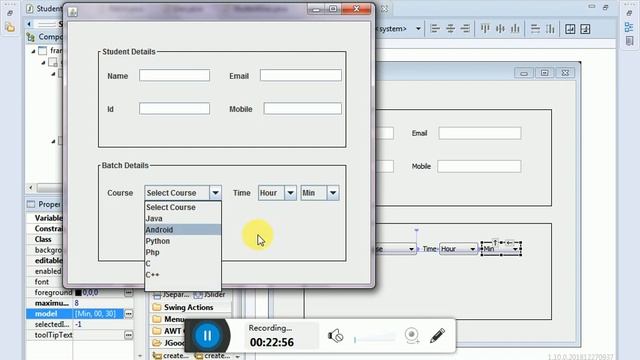Click align left edges toolbar icon
Viewport: 640px width, 360px height.
[435, 29]
